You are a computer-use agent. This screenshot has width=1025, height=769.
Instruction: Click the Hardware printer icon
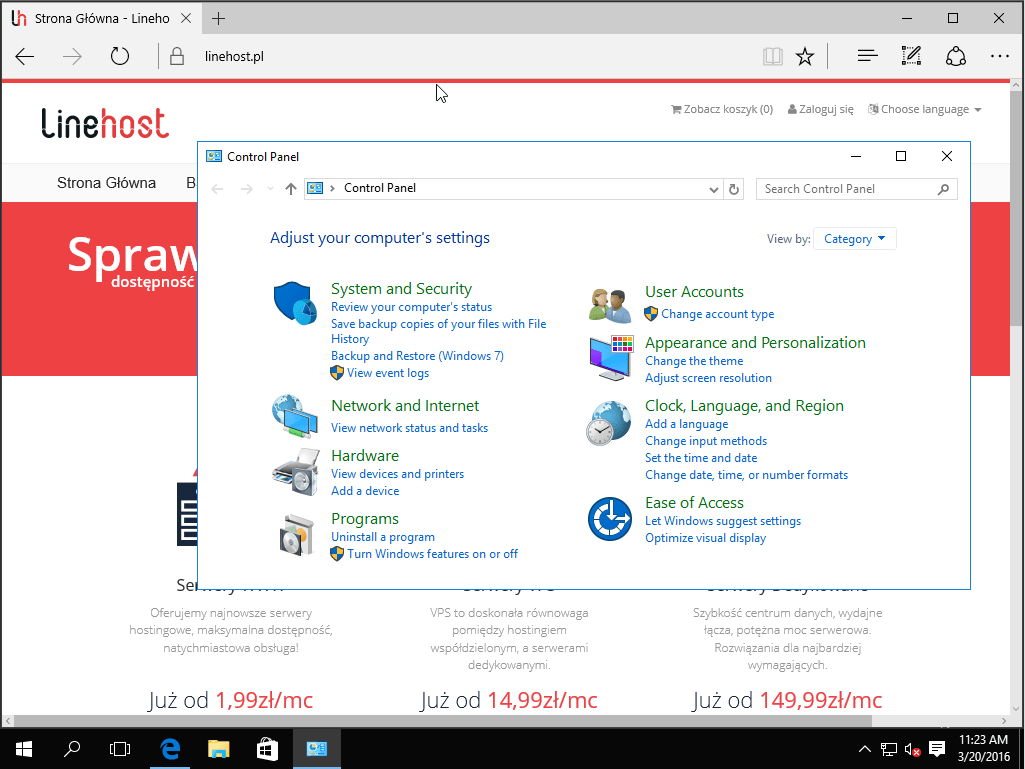tap(295, 472)
